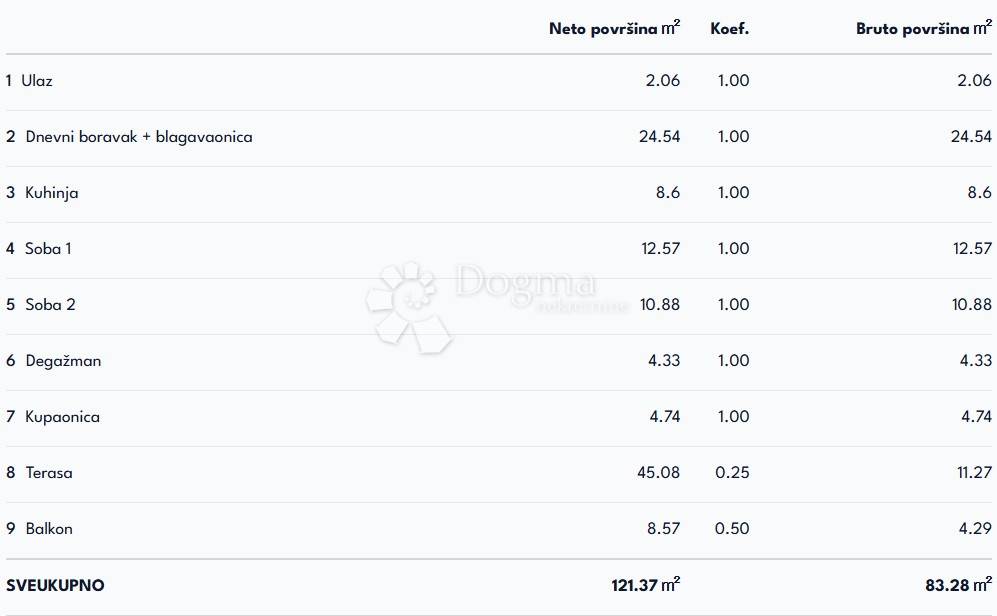Viewport: 997px width, 616px height.
Task: Click the Dogma watermark logo icon
Action: pyautogui.click(x=408, y=304)
